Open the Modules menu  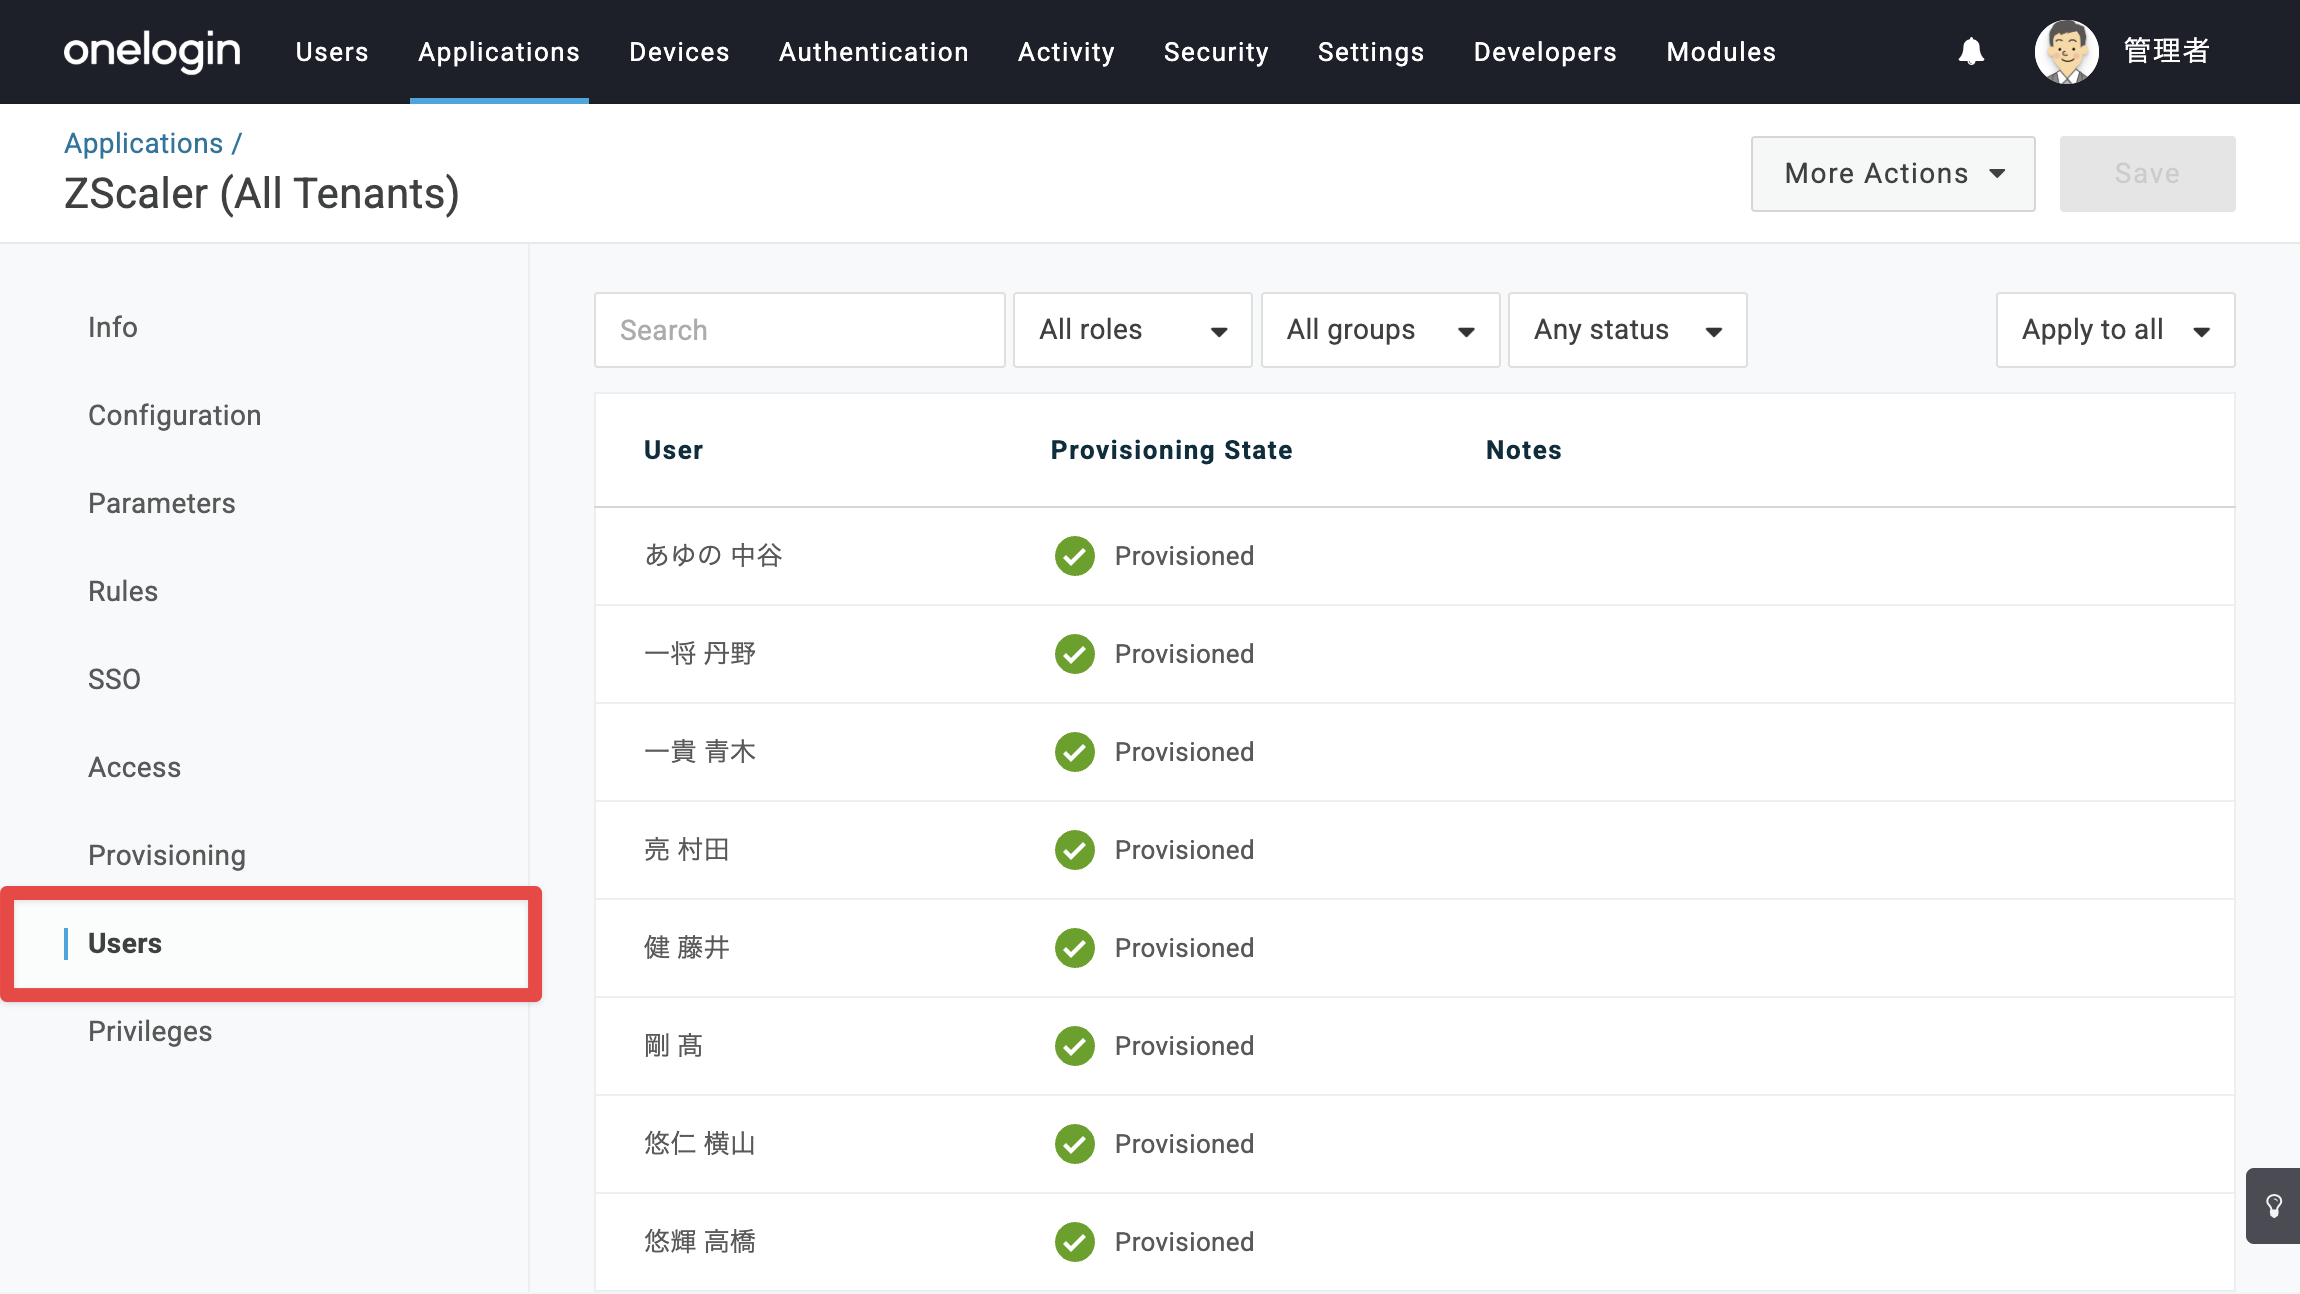pos(1721,52)
